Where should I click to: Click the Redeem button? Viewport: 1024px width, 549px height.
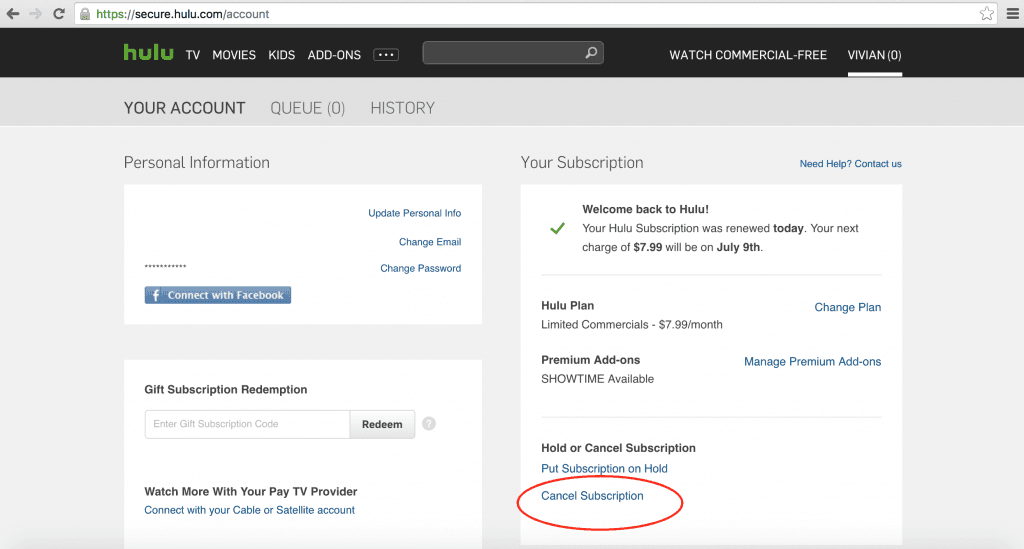click(x=382, y=424)
